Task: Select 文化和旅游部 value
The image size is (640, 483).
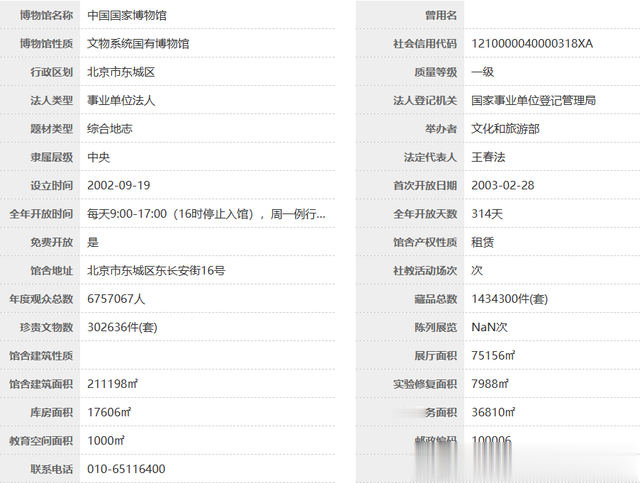Action: pos(505,129)
